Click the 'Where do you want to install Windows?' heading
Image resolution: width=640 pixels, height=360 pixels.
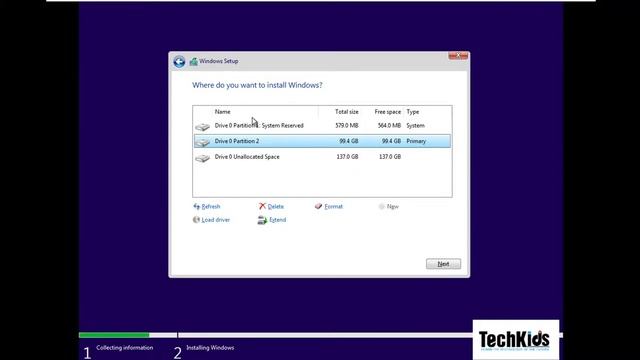[x=257, y=85]
